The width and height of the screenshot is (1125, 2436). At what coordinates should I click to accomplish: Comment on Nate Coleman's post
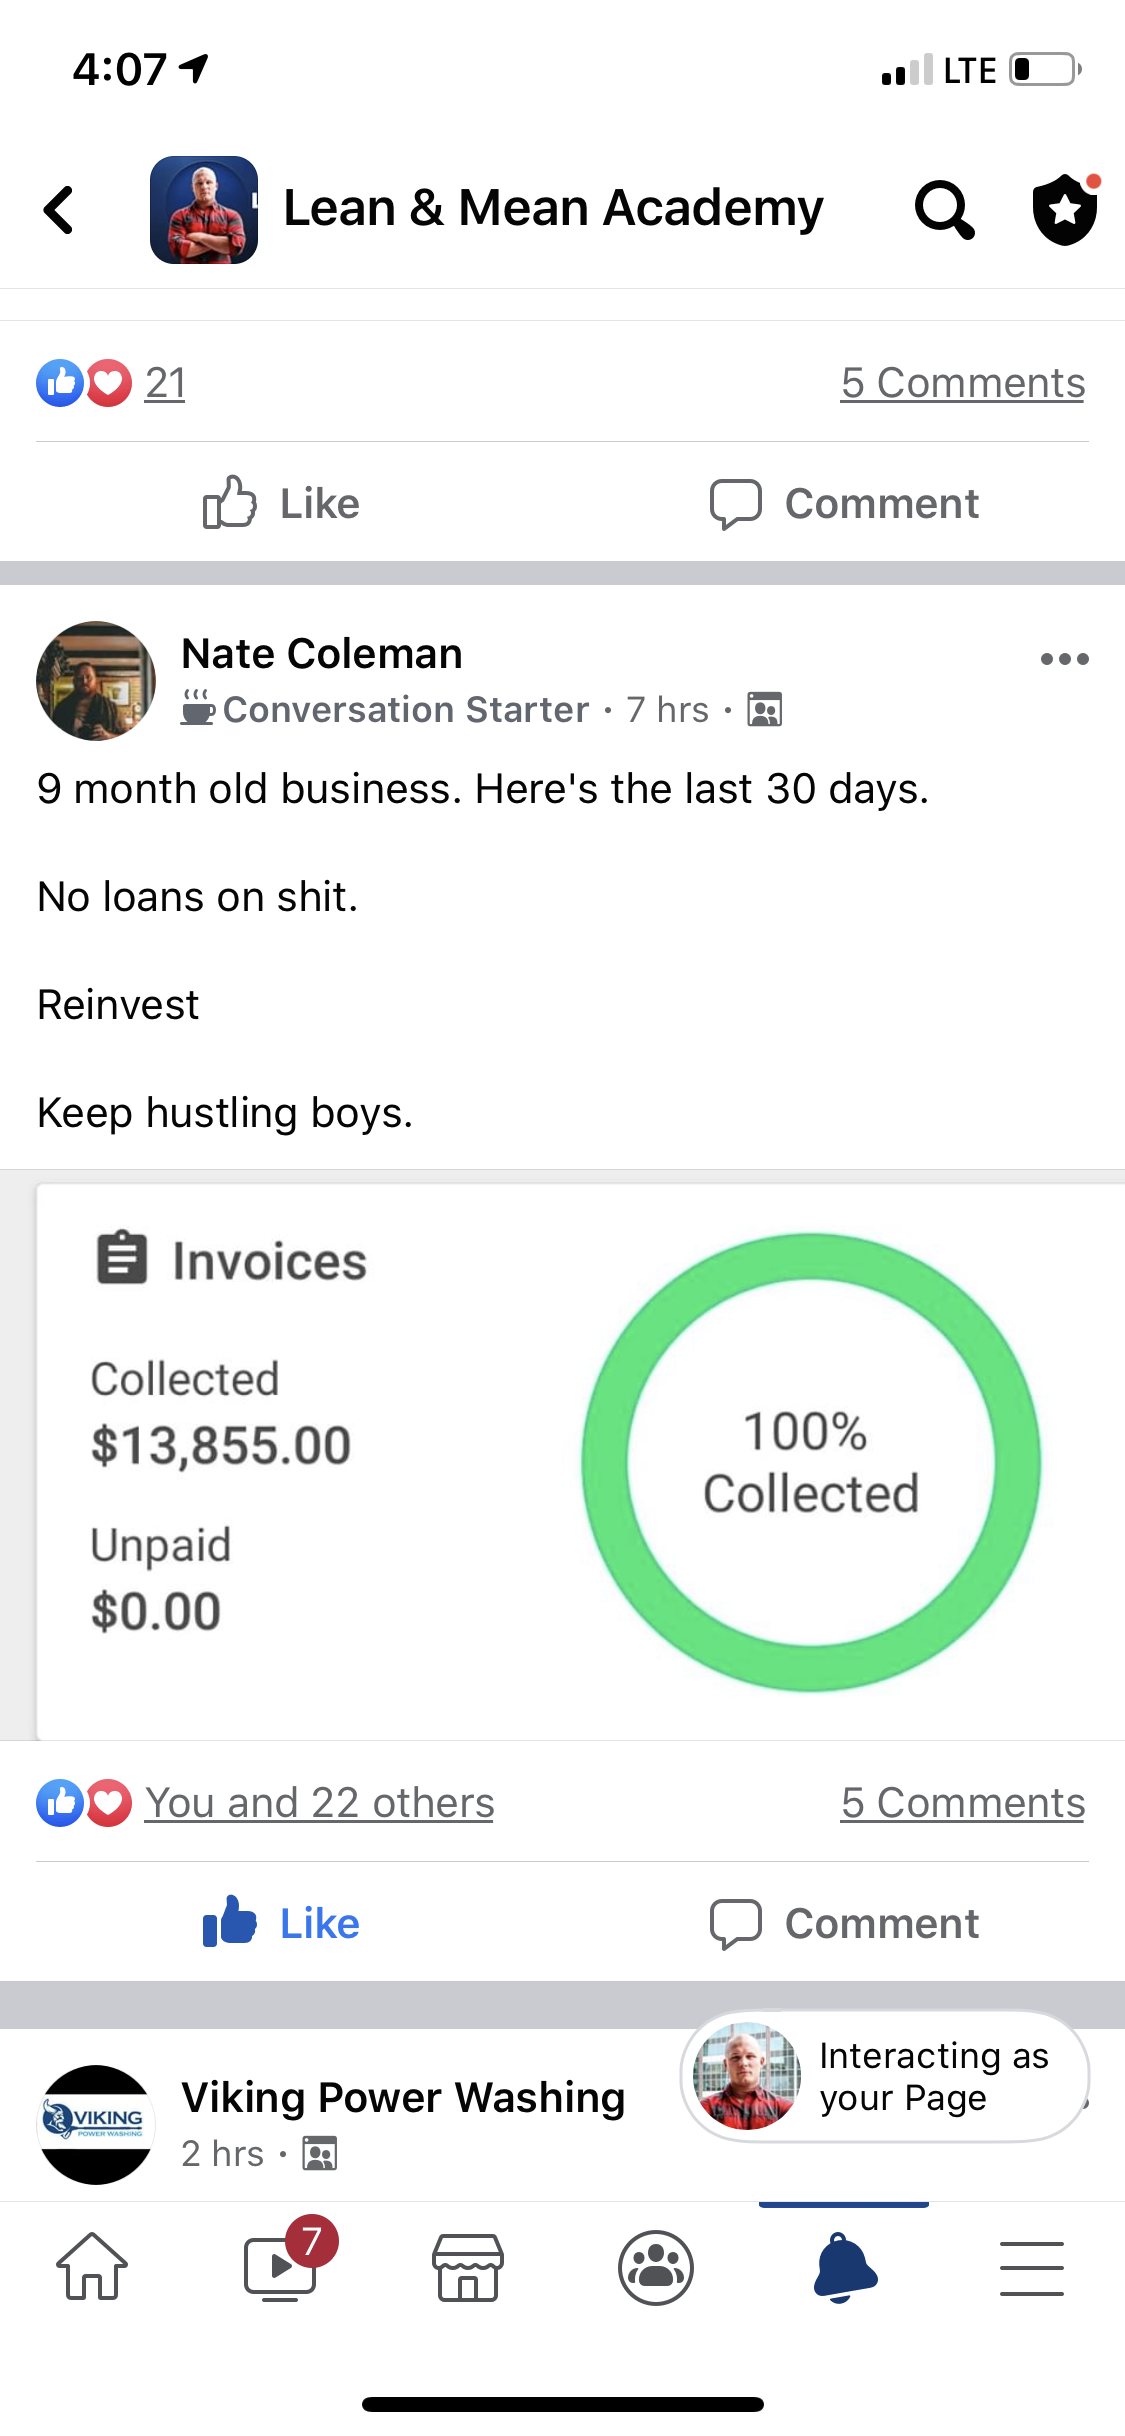[845, 1922]
